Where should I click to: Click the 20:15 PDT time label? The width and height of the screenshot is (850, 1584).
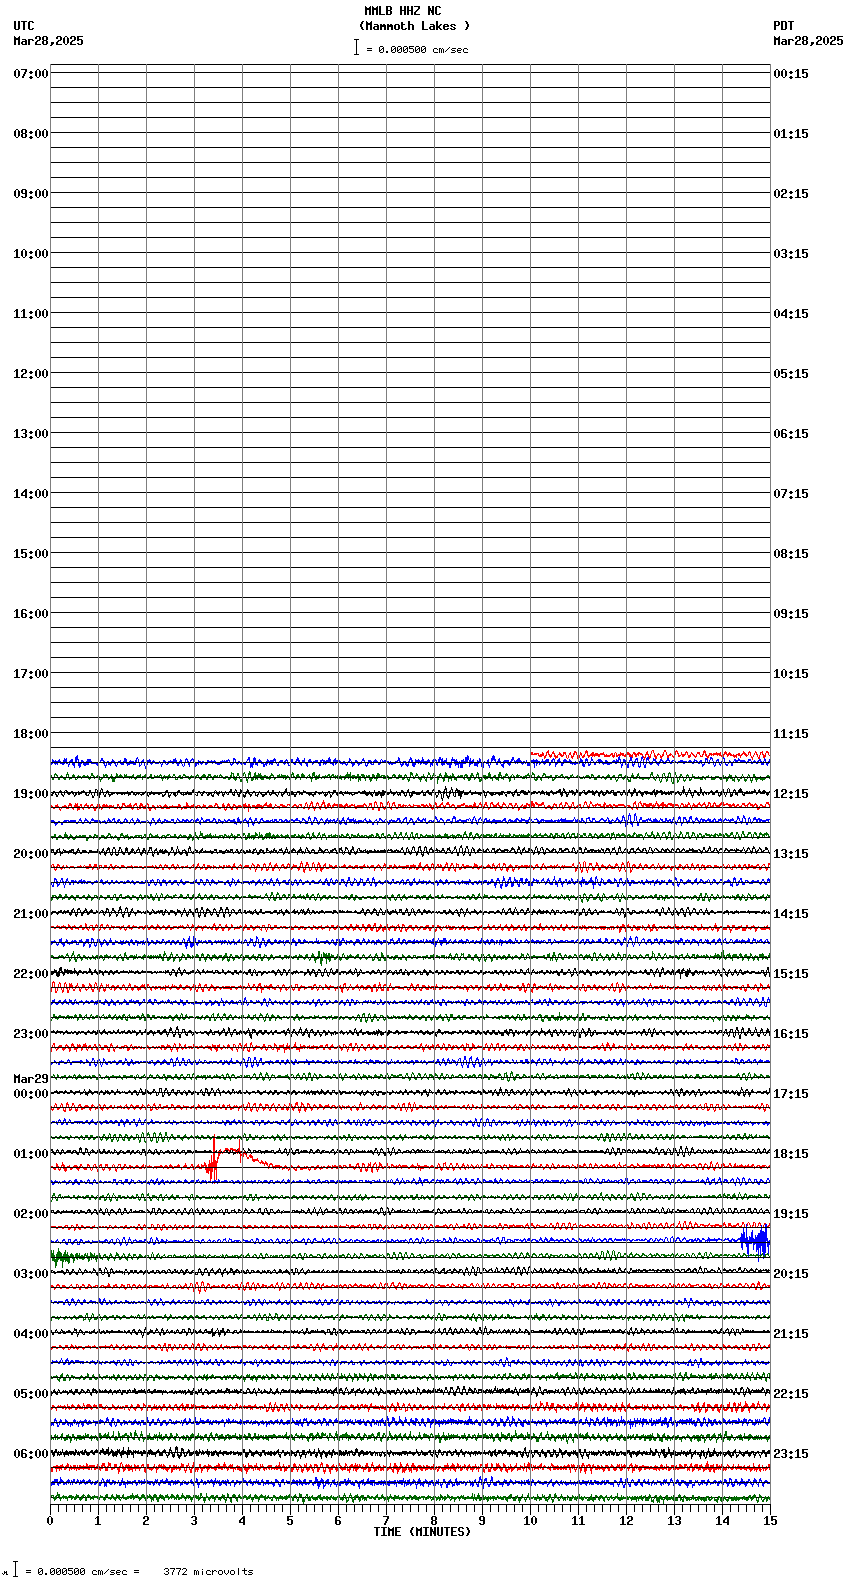[791, 1274]
